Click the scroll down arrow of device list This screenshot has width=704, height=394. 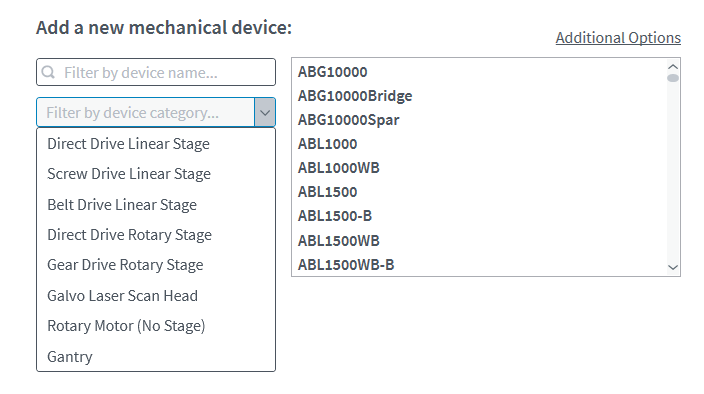pyautogui.click(x=673, y=267)
